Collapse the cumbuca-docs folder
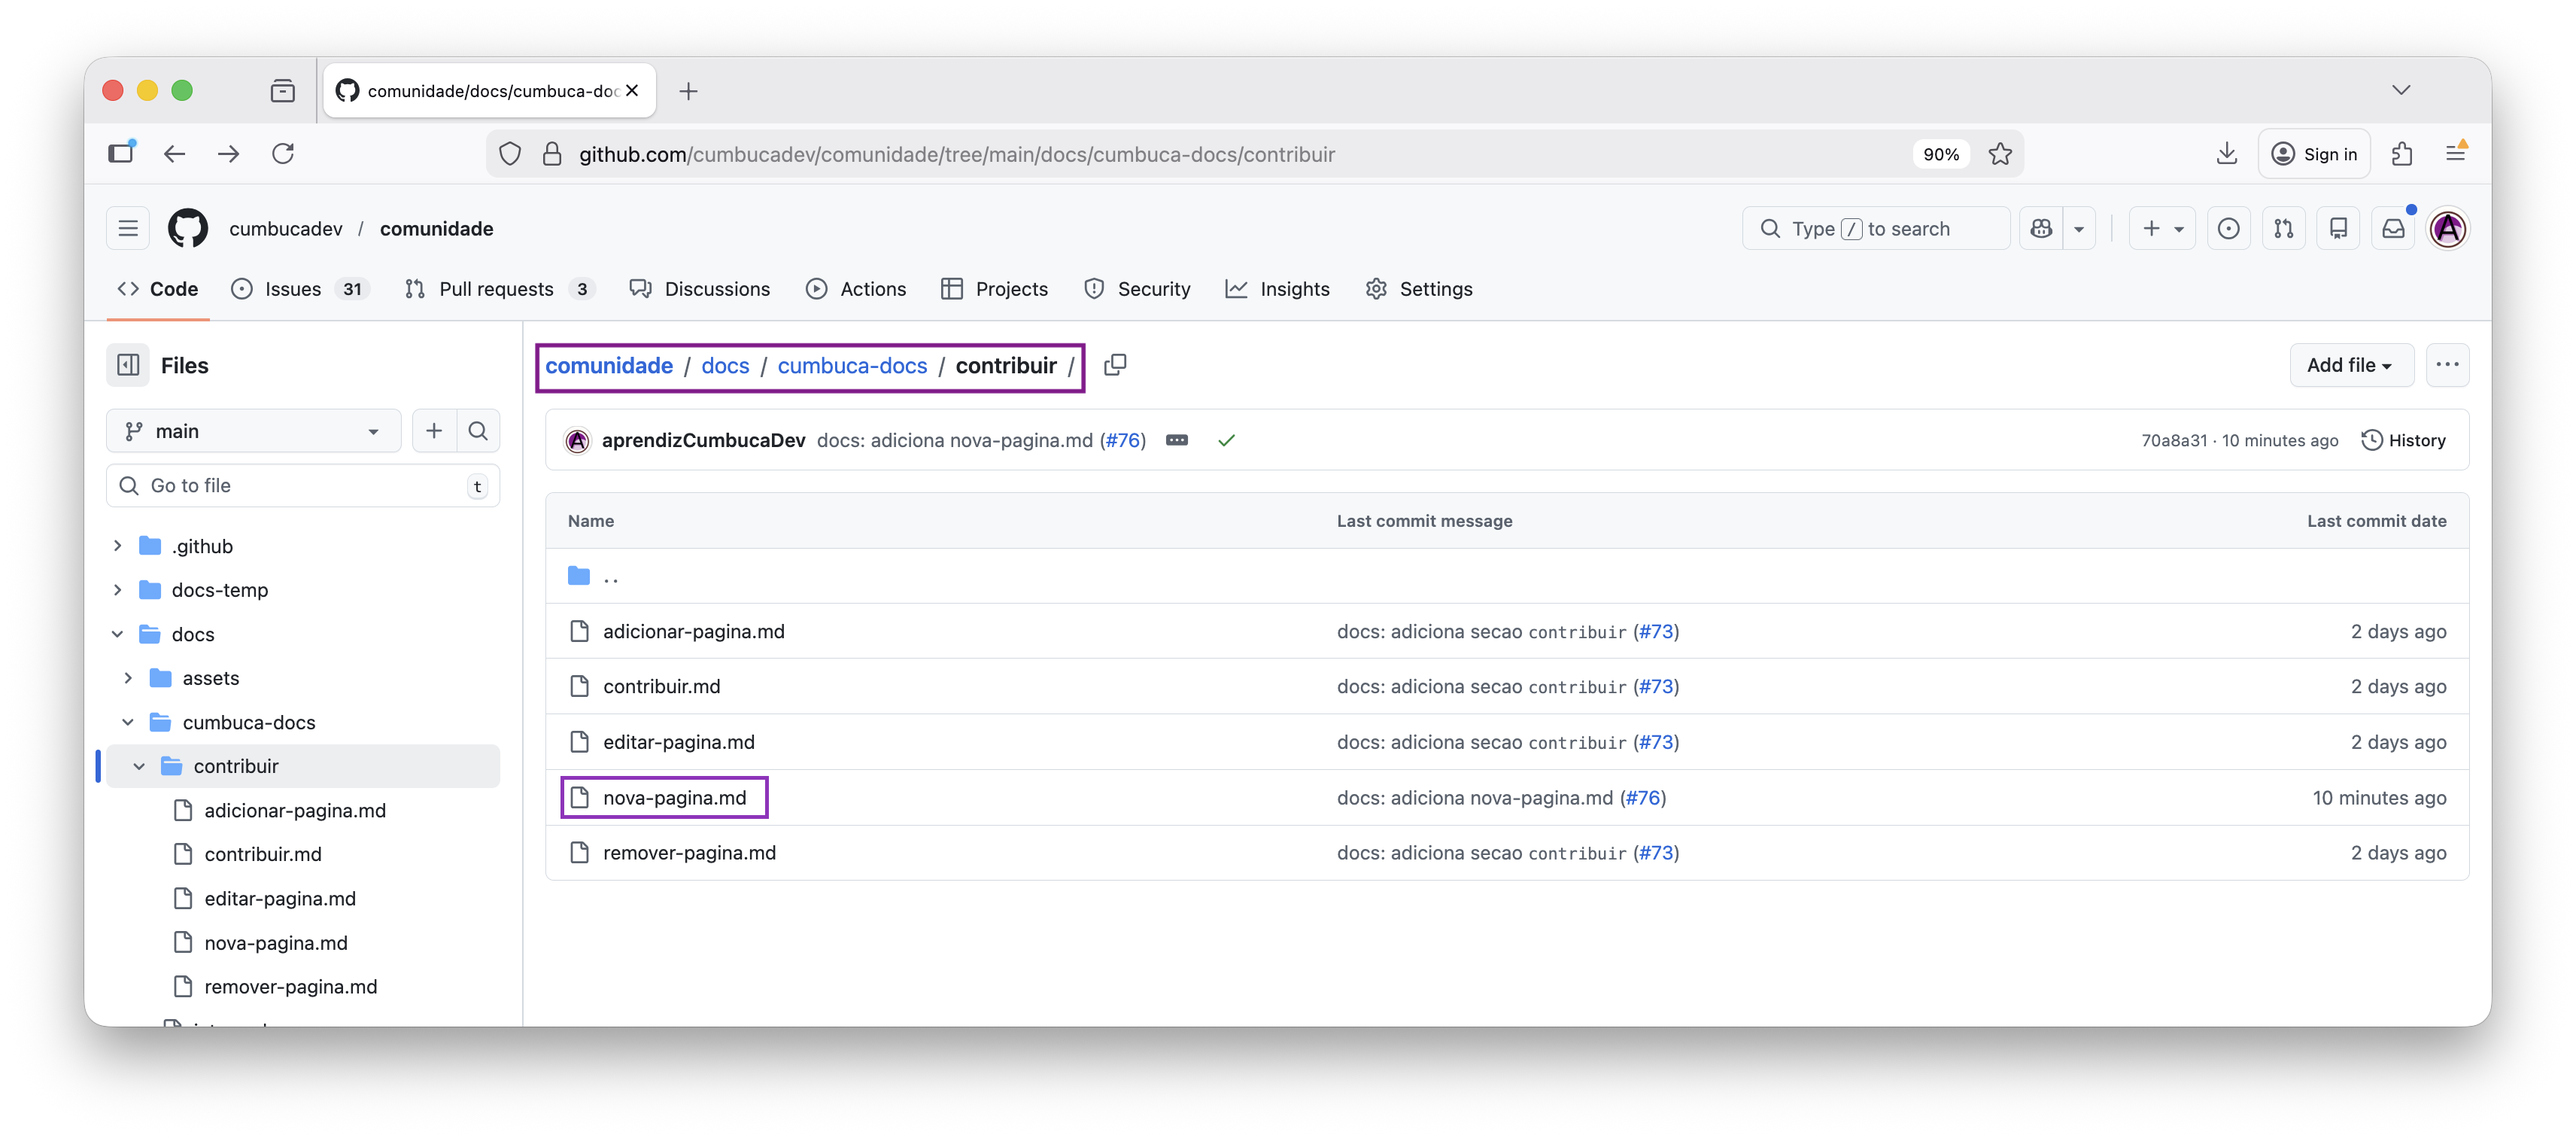This screenshot has height=1138, width=2576. click(x=128, y=722)
